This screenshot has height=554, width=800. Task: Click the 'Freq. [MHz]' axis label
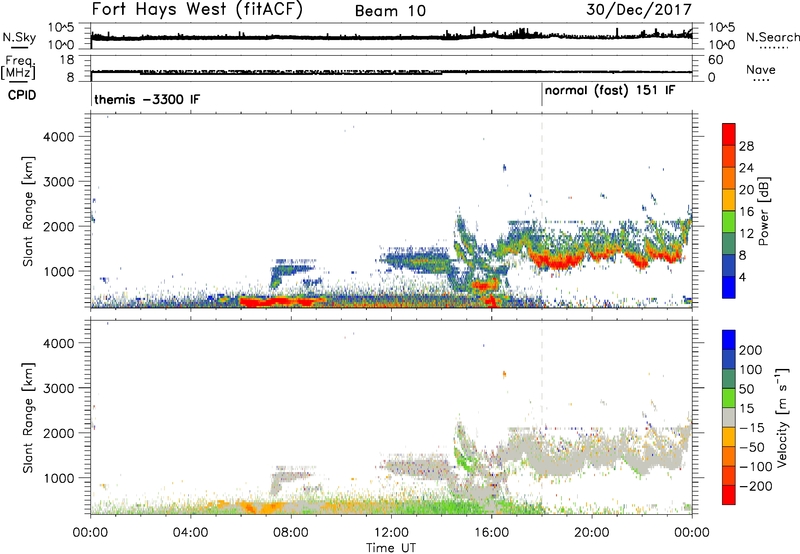click(x=19, y=67)
